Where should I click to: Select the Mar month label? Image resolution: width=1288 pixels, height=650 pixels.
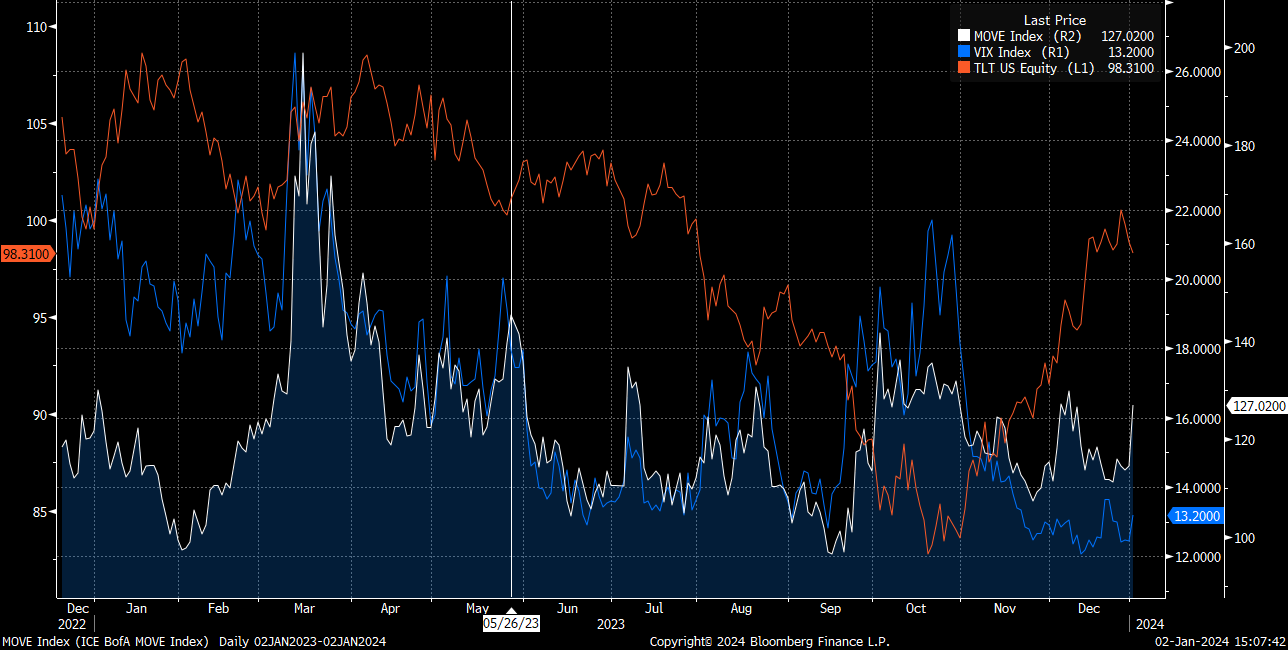(304, 608)
